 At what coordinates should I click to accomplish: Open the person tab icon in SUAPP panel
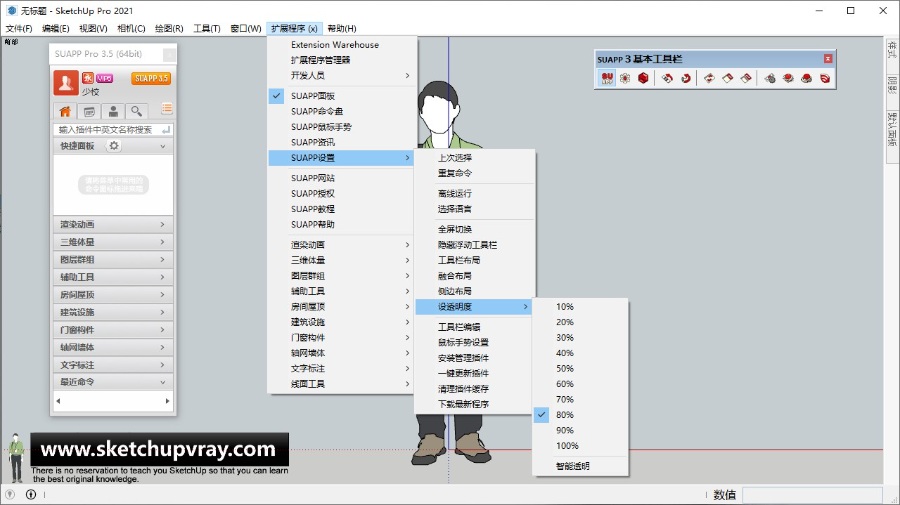(113, 111)
